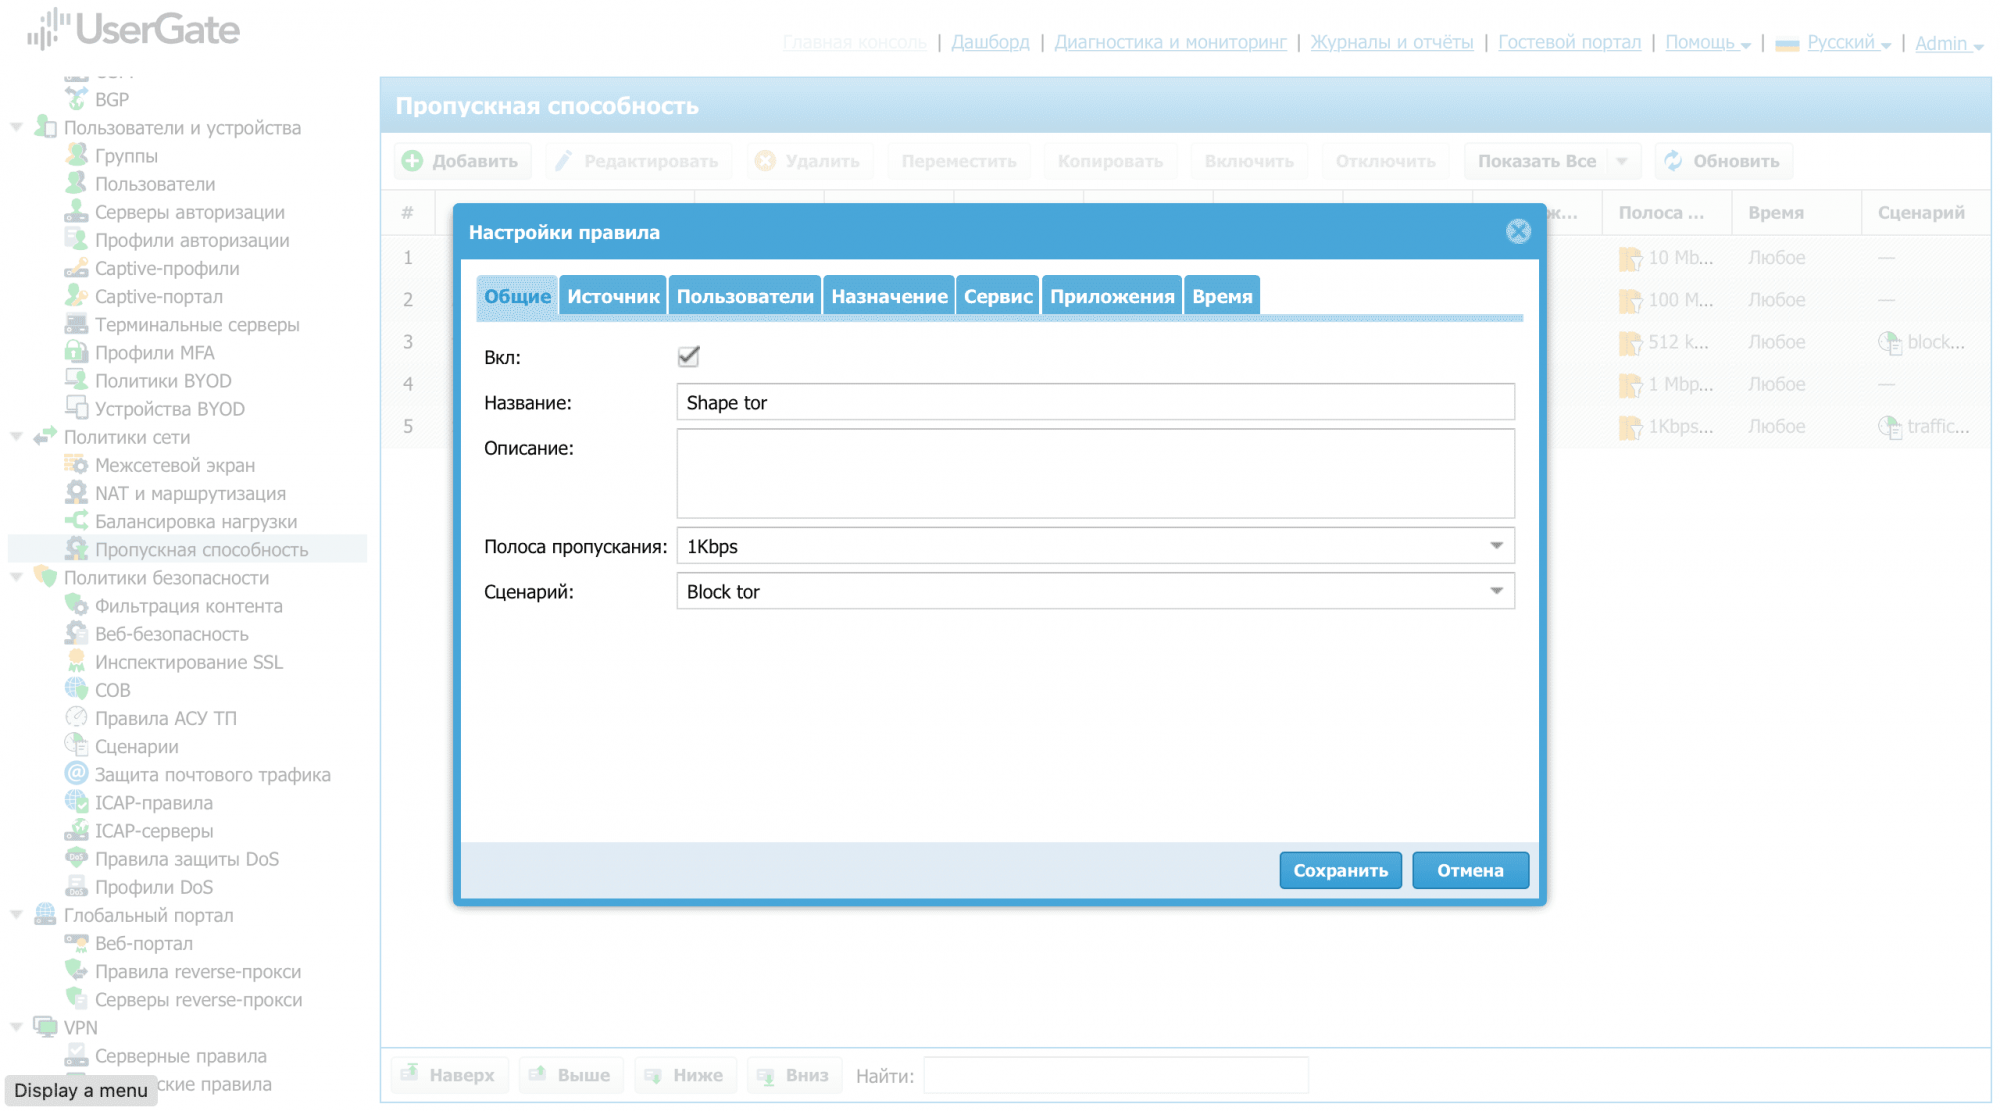Click the Обновить refresh icon
The image size is (2000, 1111).
[x=1673, y=161]
